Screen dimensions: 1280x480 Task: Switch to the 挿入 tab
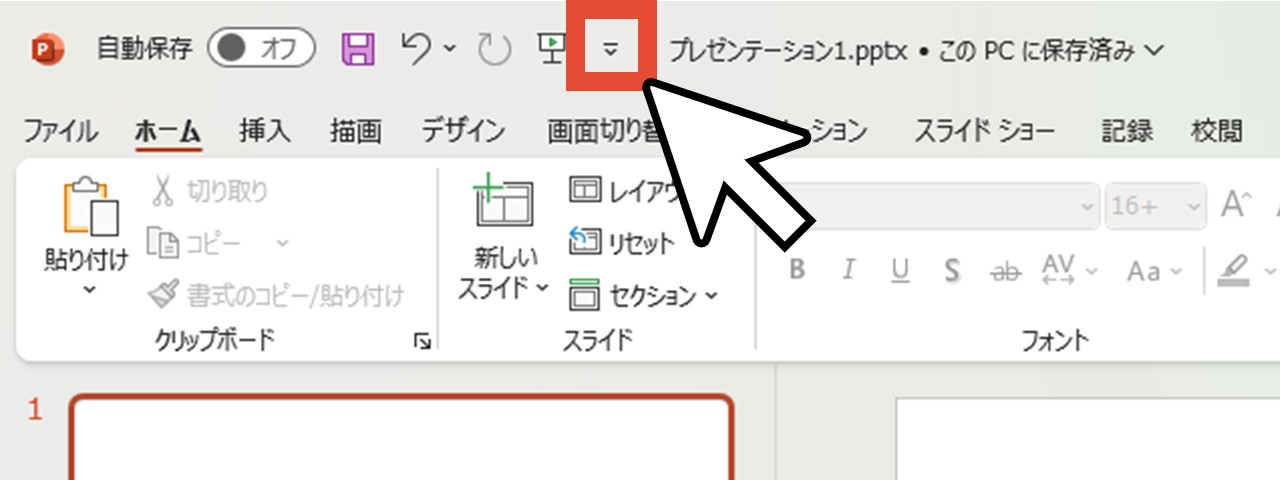(265, 130)
